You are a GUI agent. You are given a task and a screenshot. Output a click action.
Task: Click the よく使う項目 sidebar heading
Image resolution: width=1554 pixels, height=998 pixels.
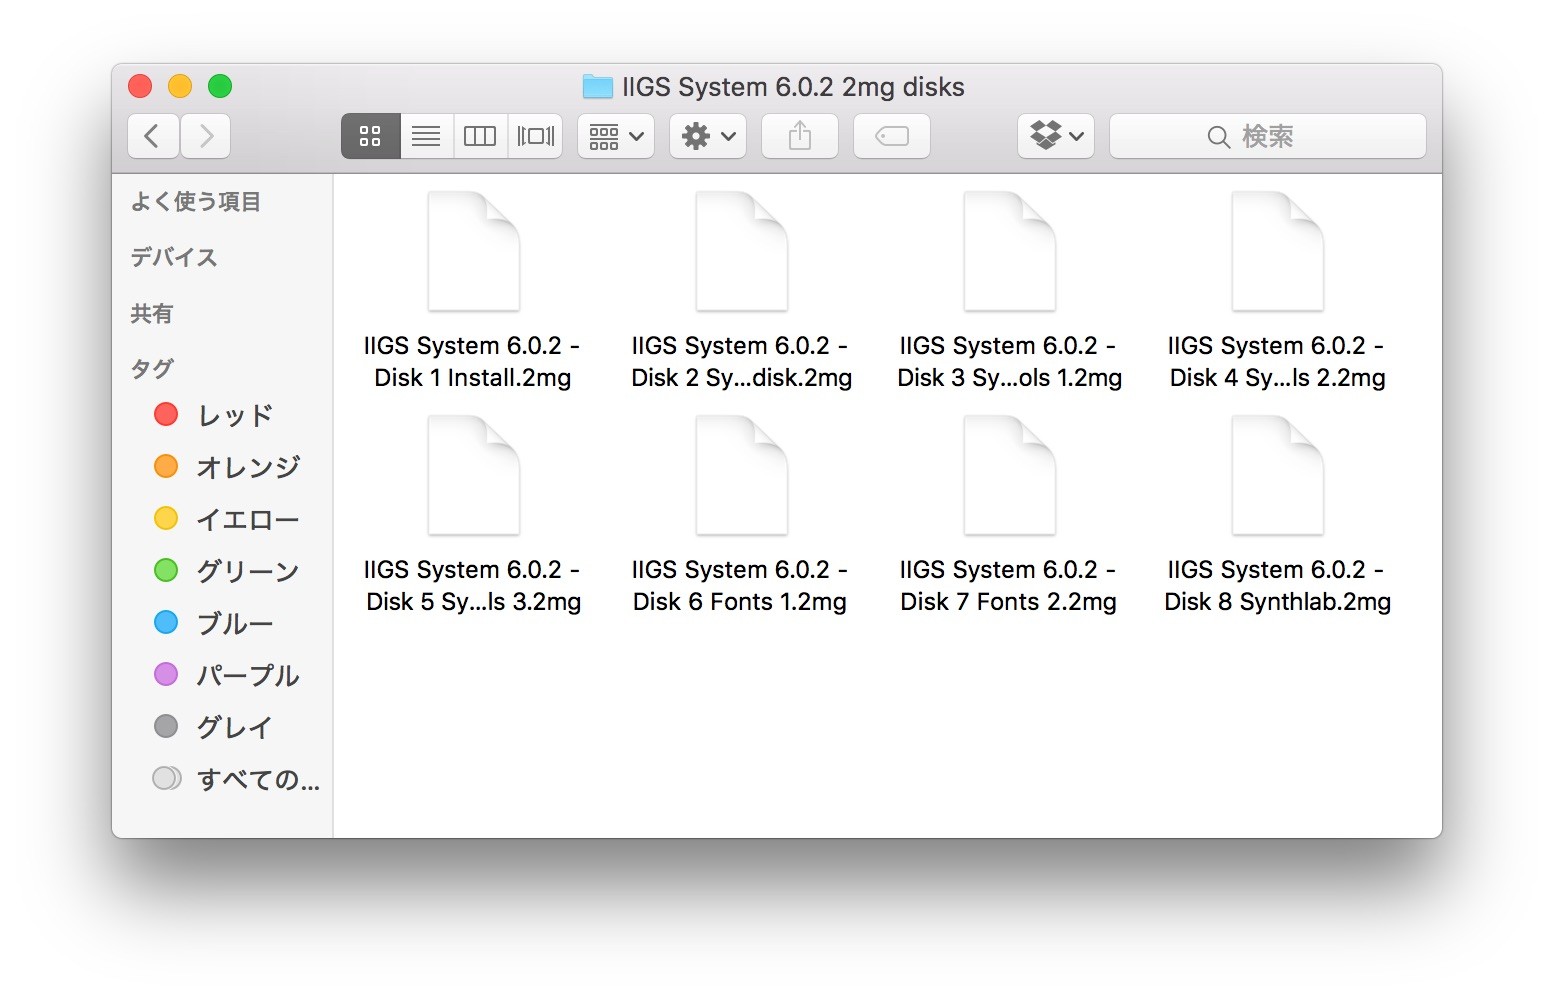point(196,202)
